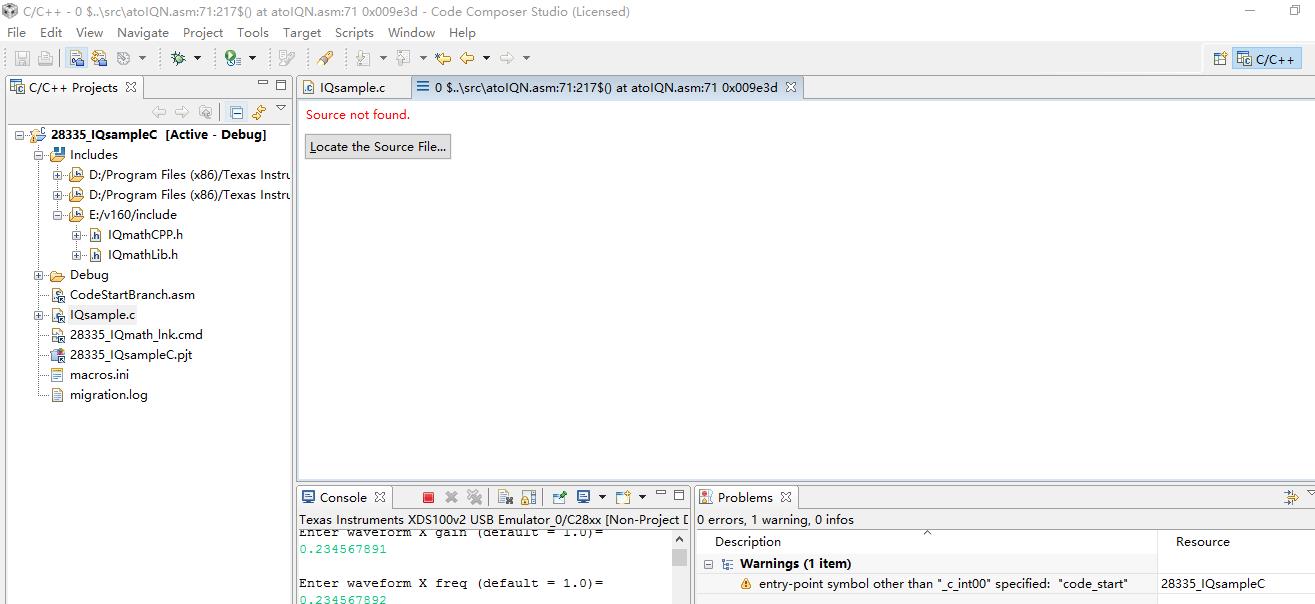Image resolution: width=1315 pixels, height=604 pixels.
Task: Collapse all in C/C++ Projects panel
Action: (x=236, y=112)
